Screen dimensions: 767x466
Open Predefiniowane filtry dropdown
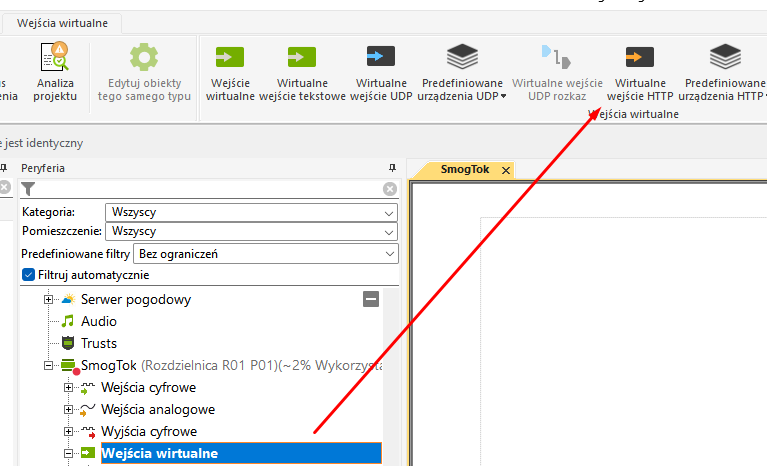266,254
